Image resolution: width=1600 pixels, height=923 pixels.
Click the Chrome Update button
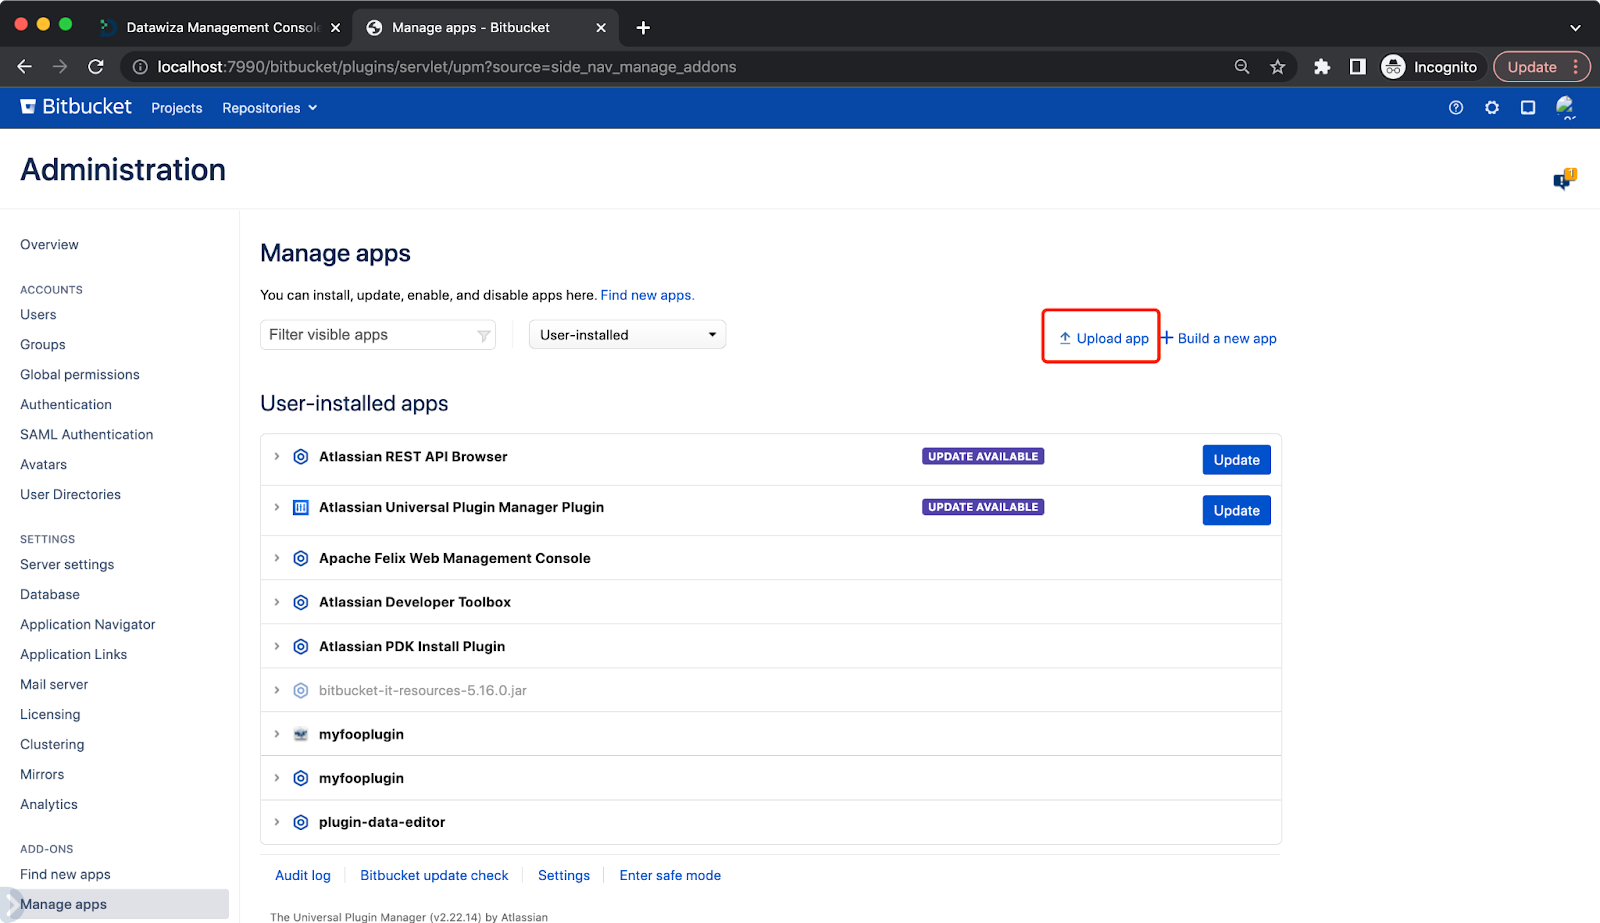click(1541, 67)
